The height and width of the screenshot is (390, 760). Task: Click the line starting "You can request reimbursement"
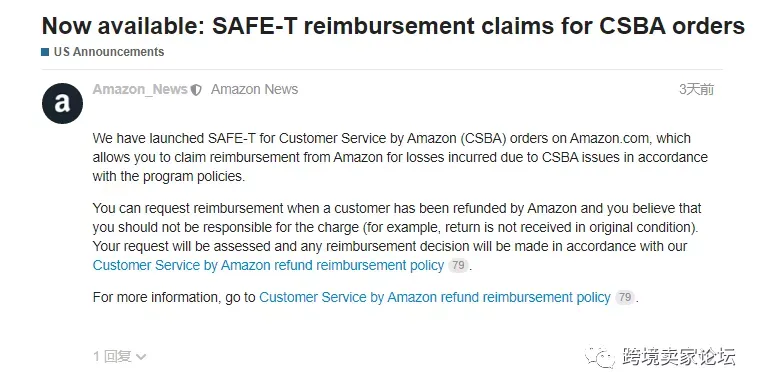(x=397, y=208)
